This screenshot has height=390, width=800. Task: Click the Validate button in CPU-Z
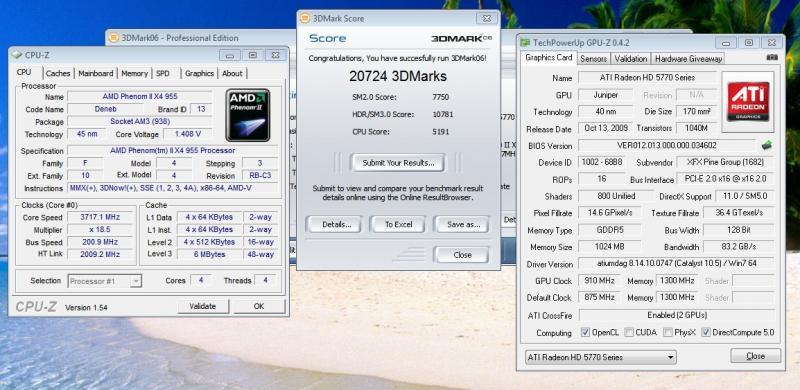pos(203,306)
